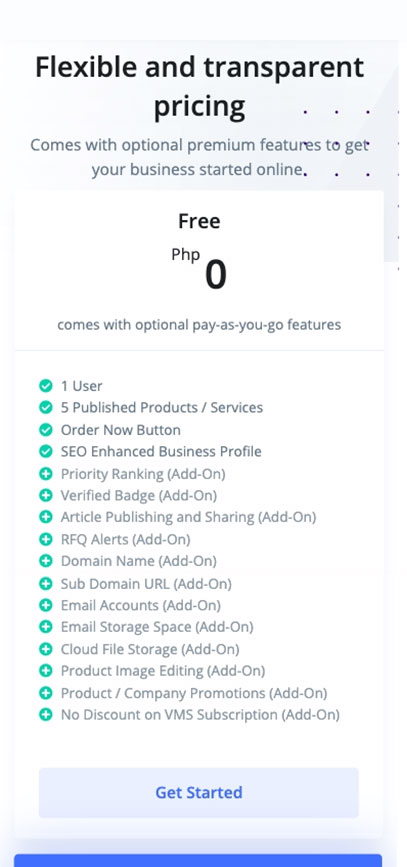Click the plus icon next to Verified Badge
The height and width of the screenshot is (867, 407).
point(45,495)
